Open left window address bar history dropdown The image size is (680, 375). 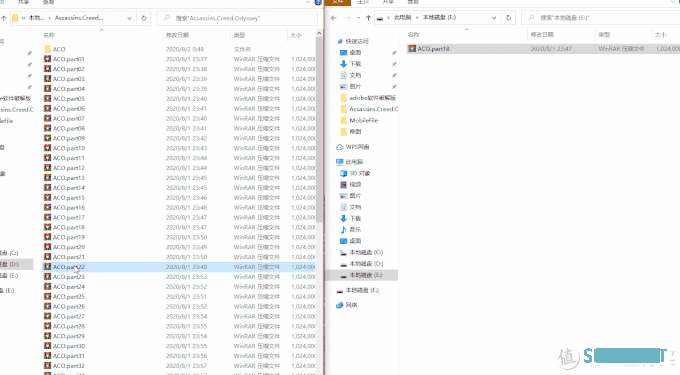(129, 18)
